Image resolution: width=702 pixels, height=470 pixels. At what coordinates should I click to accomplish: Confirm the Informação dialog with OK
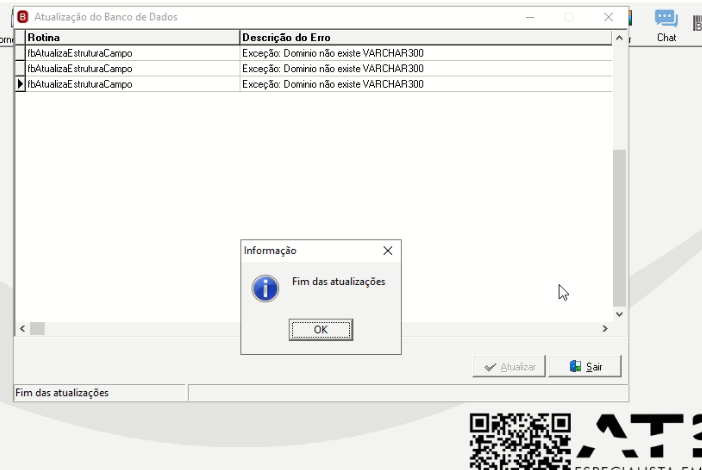(321, 330)
